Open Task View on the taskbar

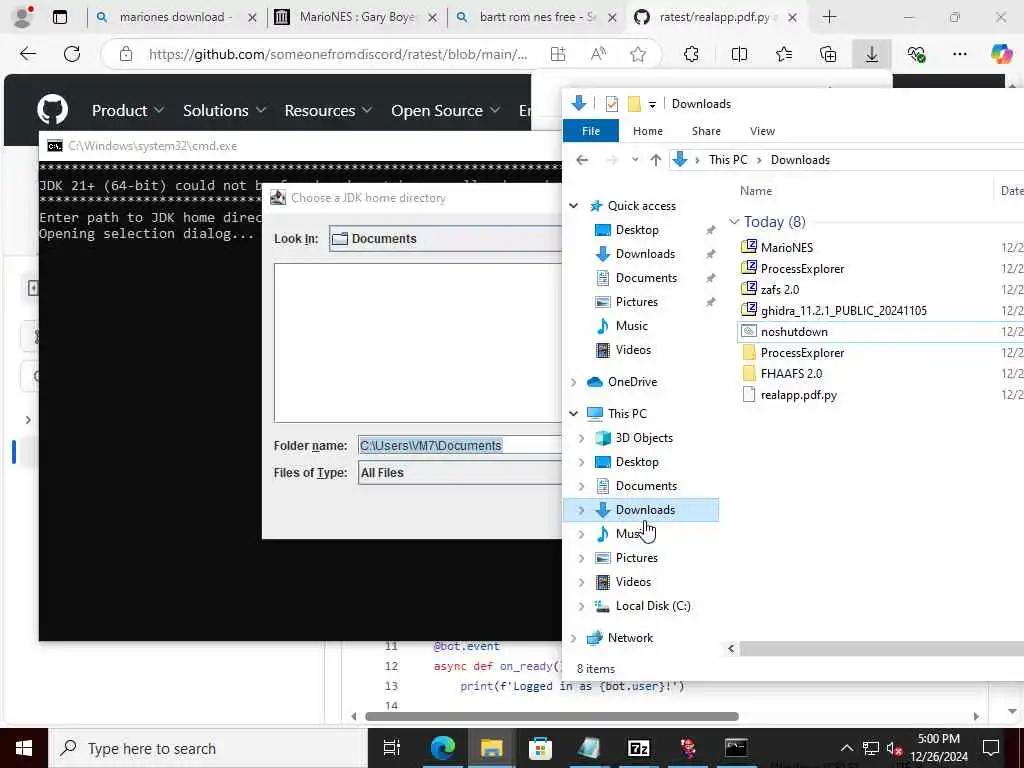pyautogui.click(x=391, y=748)
